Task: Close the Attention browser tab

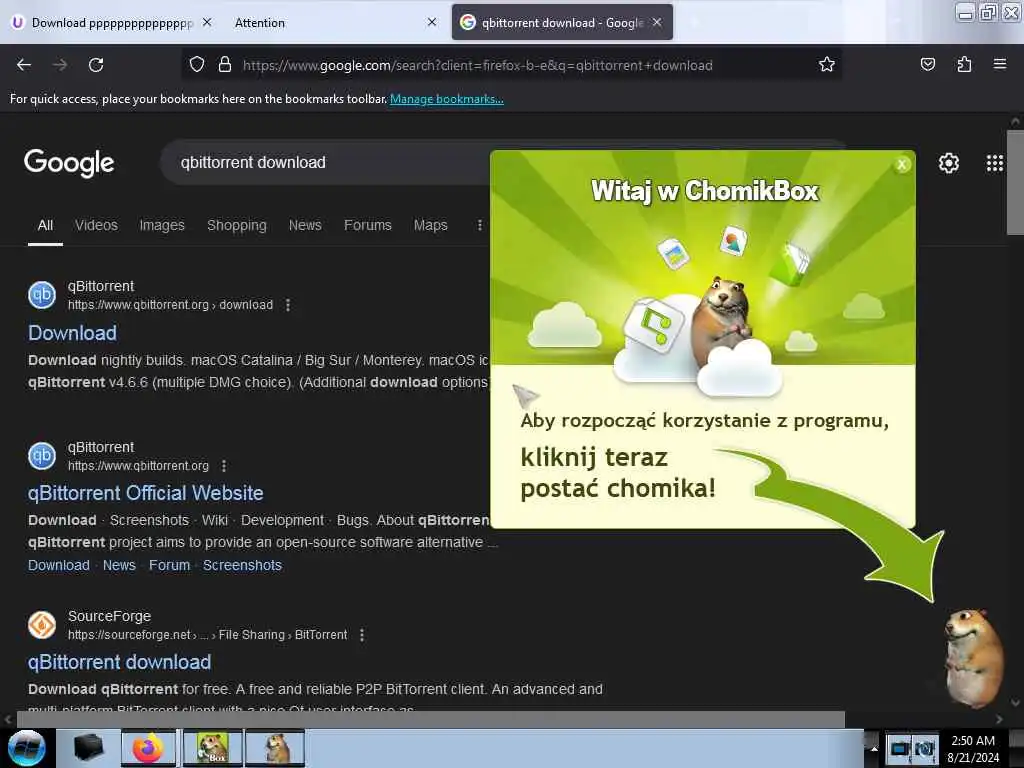Action: click(x=432, y=22)
